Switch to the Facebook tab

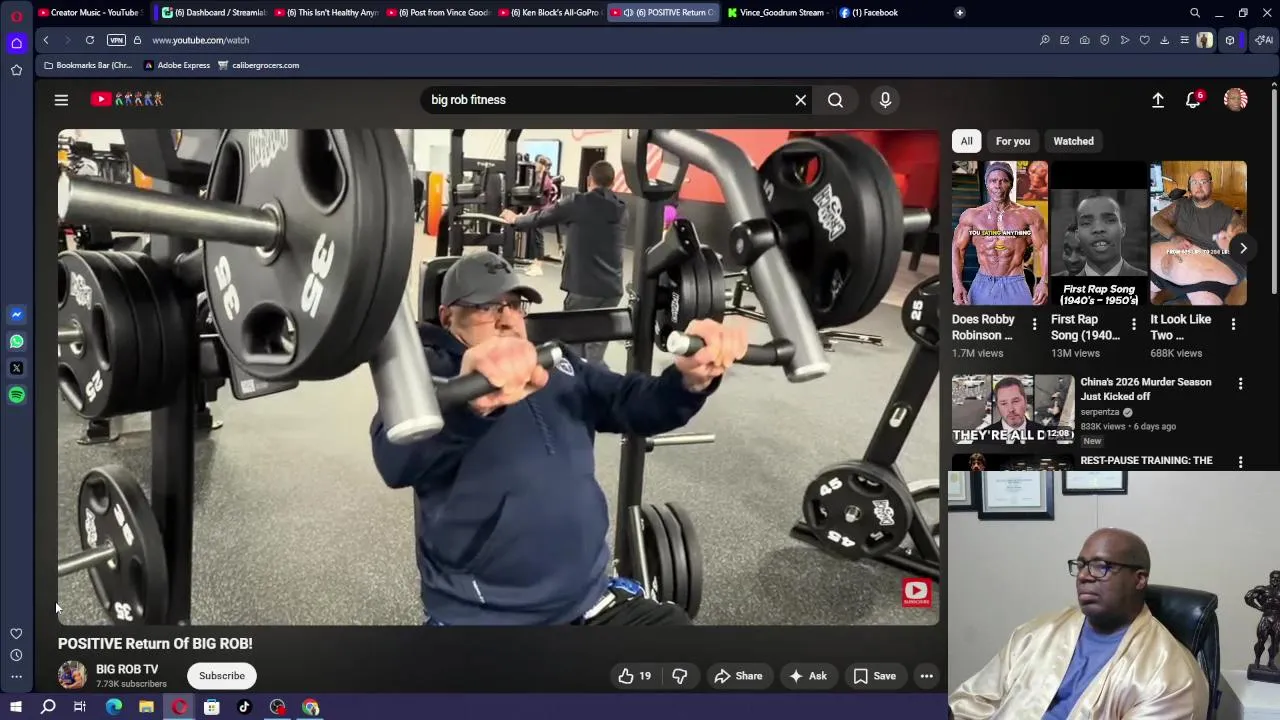870,13
